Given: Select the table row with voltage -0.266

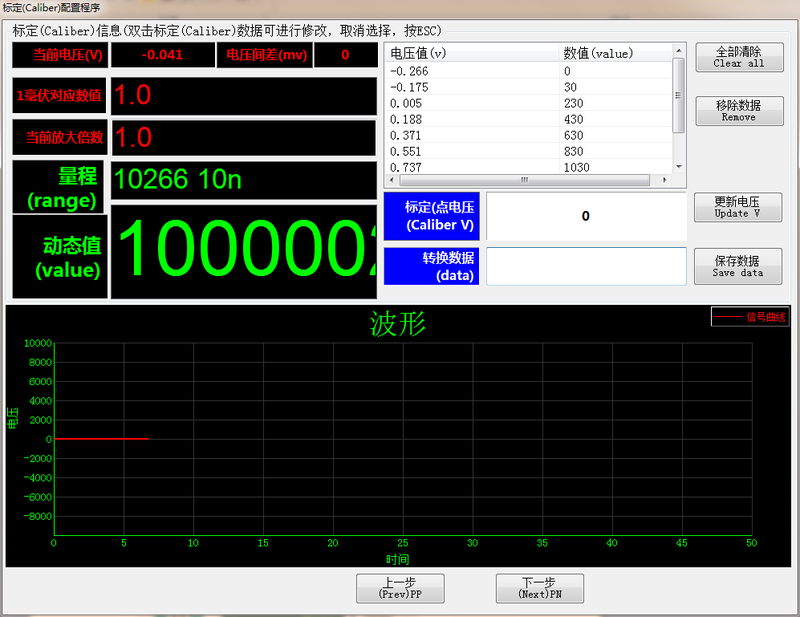Looking at the screenshot, I should (x=470, y=71).
